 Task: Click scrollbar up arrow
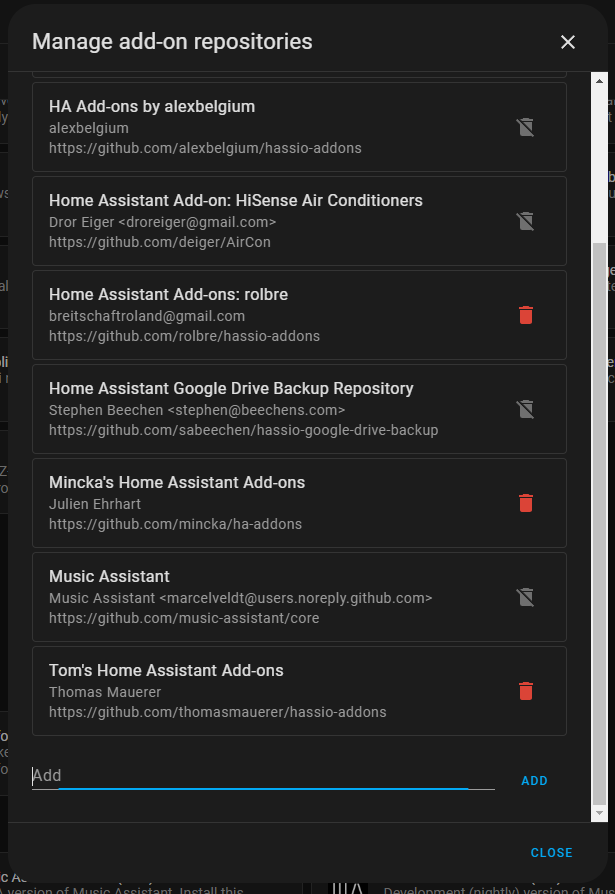(x=599, y=81)
